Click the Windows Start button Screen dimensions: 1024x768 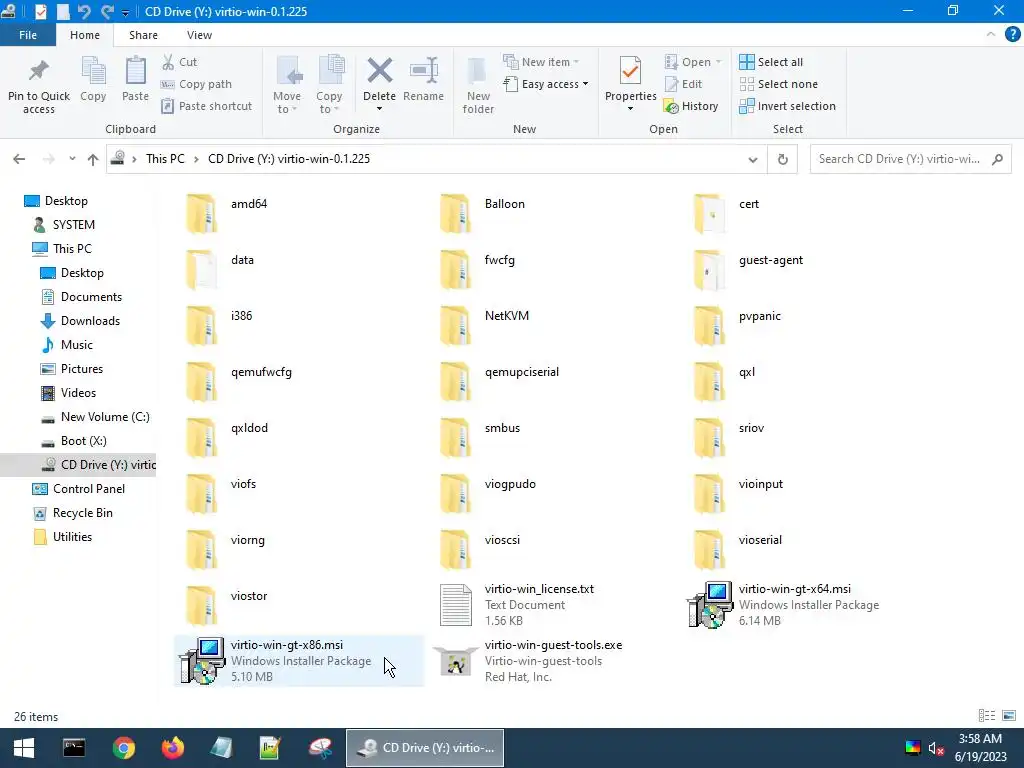24,748
